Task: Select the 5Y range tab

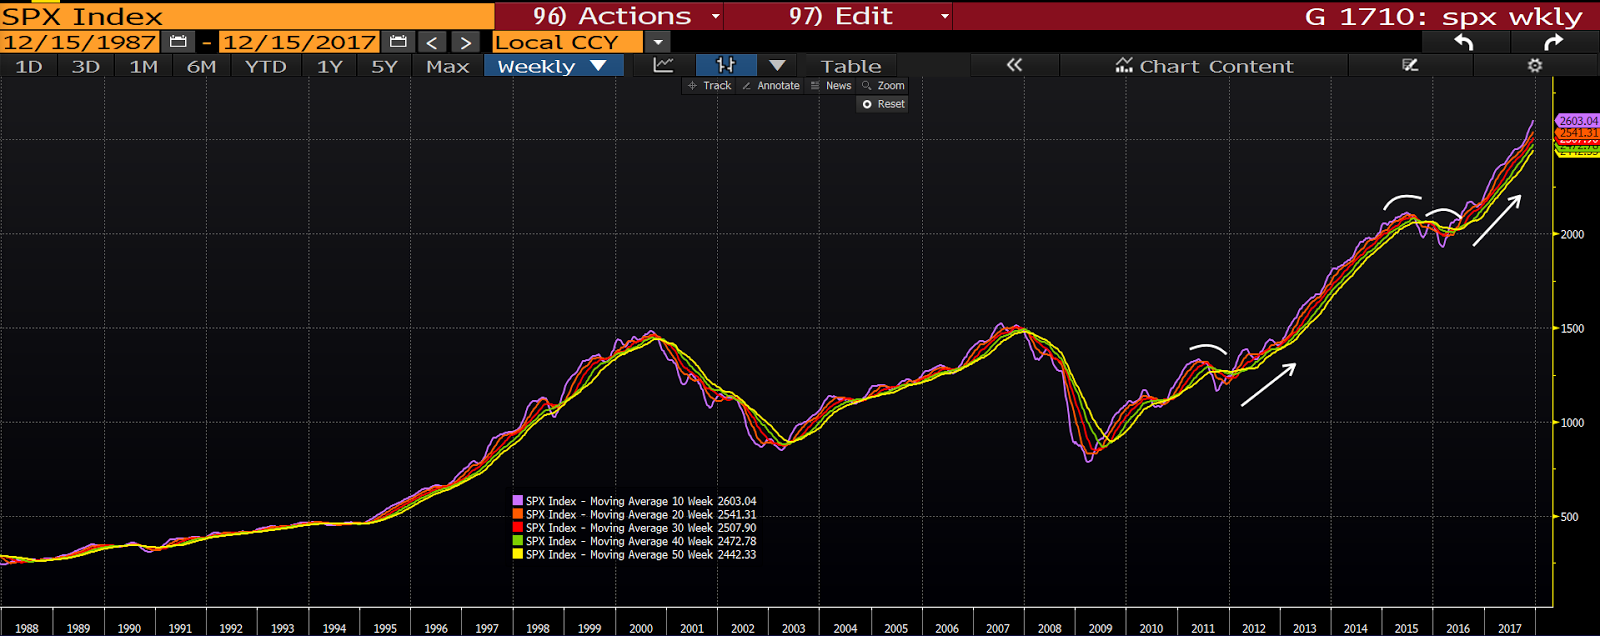Action: pos(384,66)
